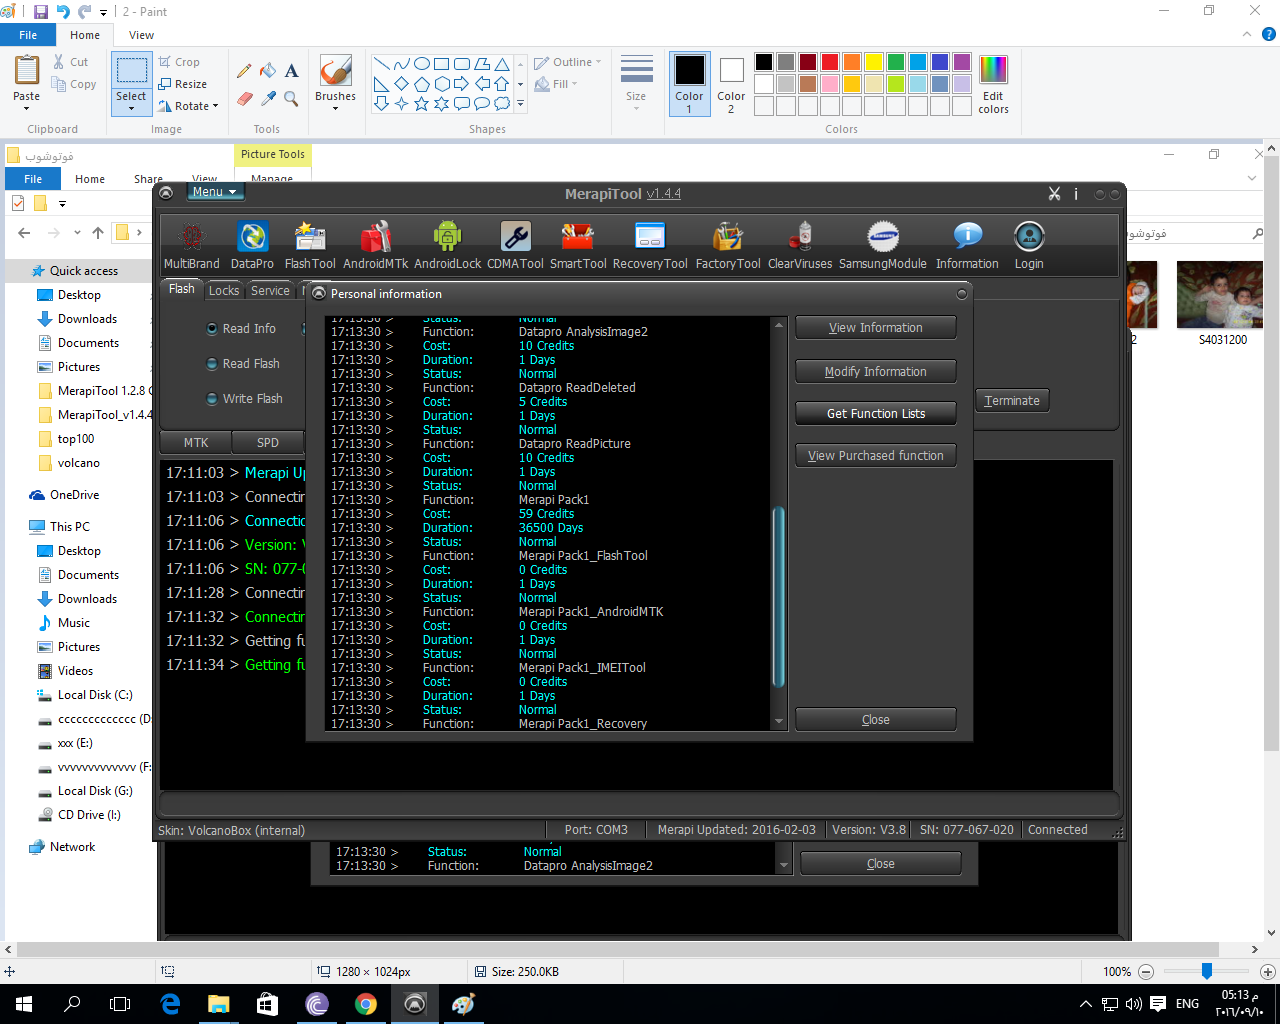Click the Personal information log scrollbar thumb
Viewport: 1280px width, 1024px height.
(x=779, y=597)
